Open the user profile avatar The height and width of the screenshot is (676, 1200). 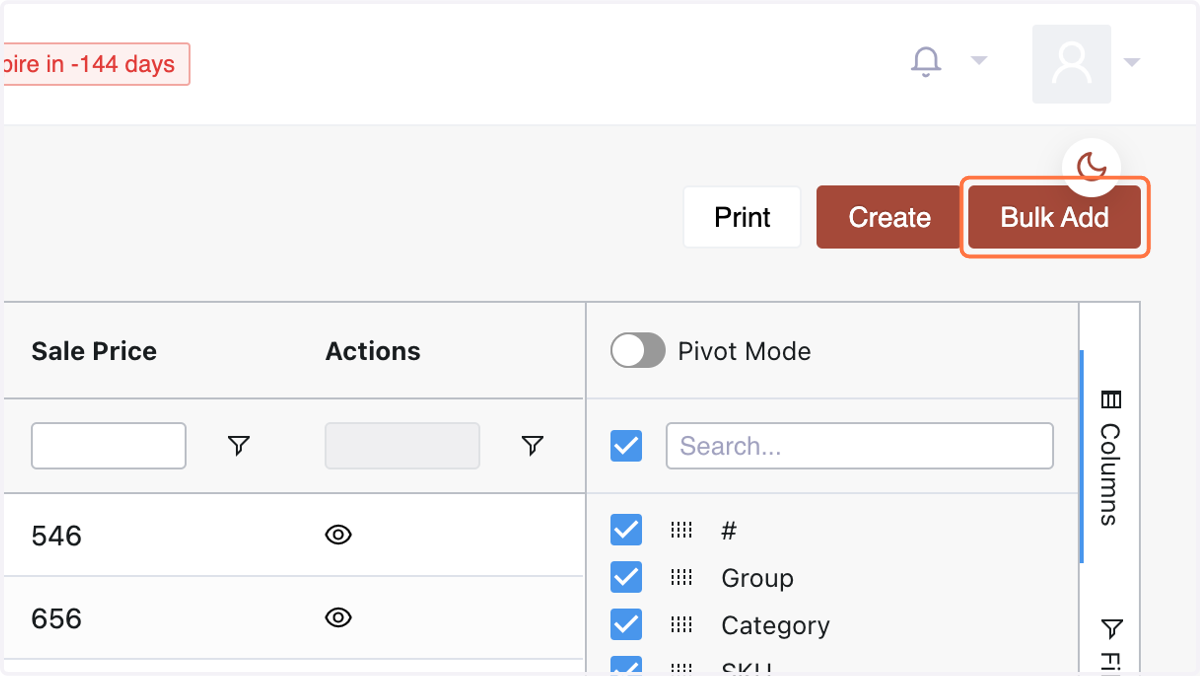[1071, 63]
